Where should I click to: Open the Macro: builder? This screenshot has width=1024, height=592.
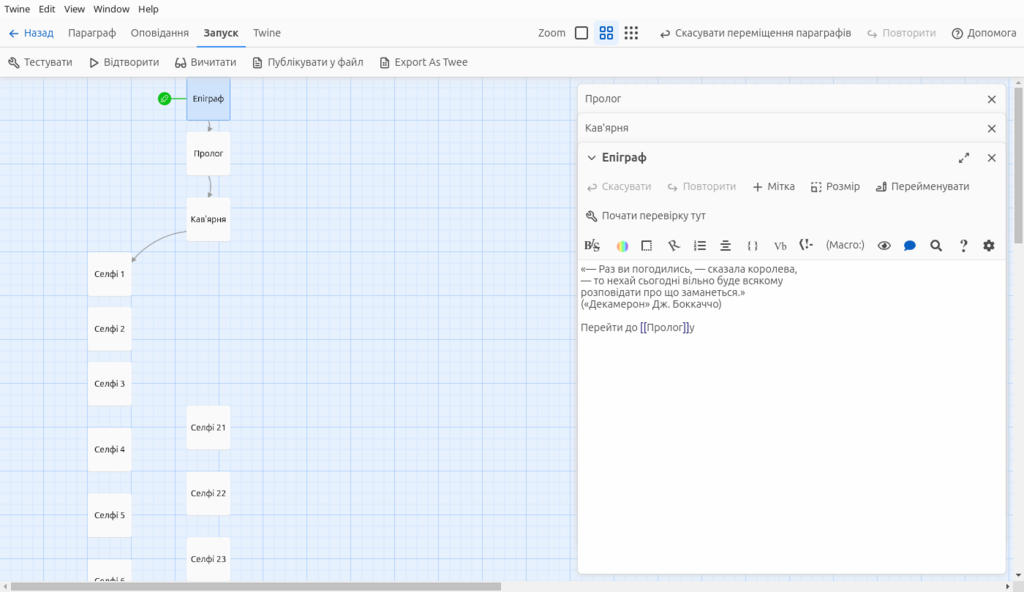844,245
